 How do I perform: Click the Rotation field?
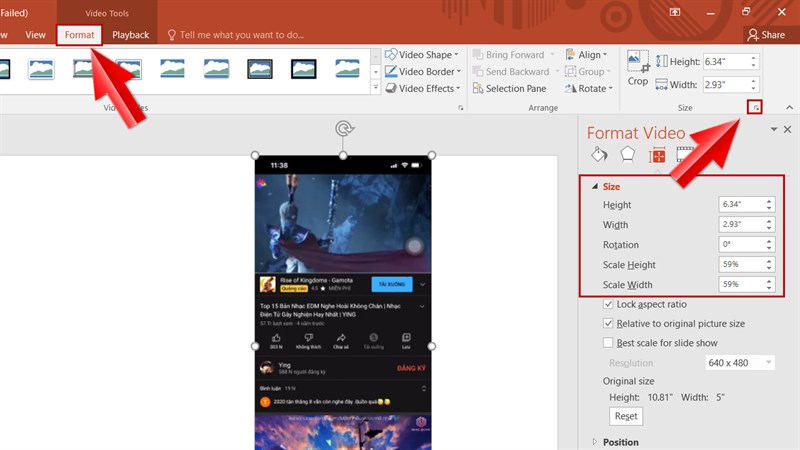coord(741,244)
